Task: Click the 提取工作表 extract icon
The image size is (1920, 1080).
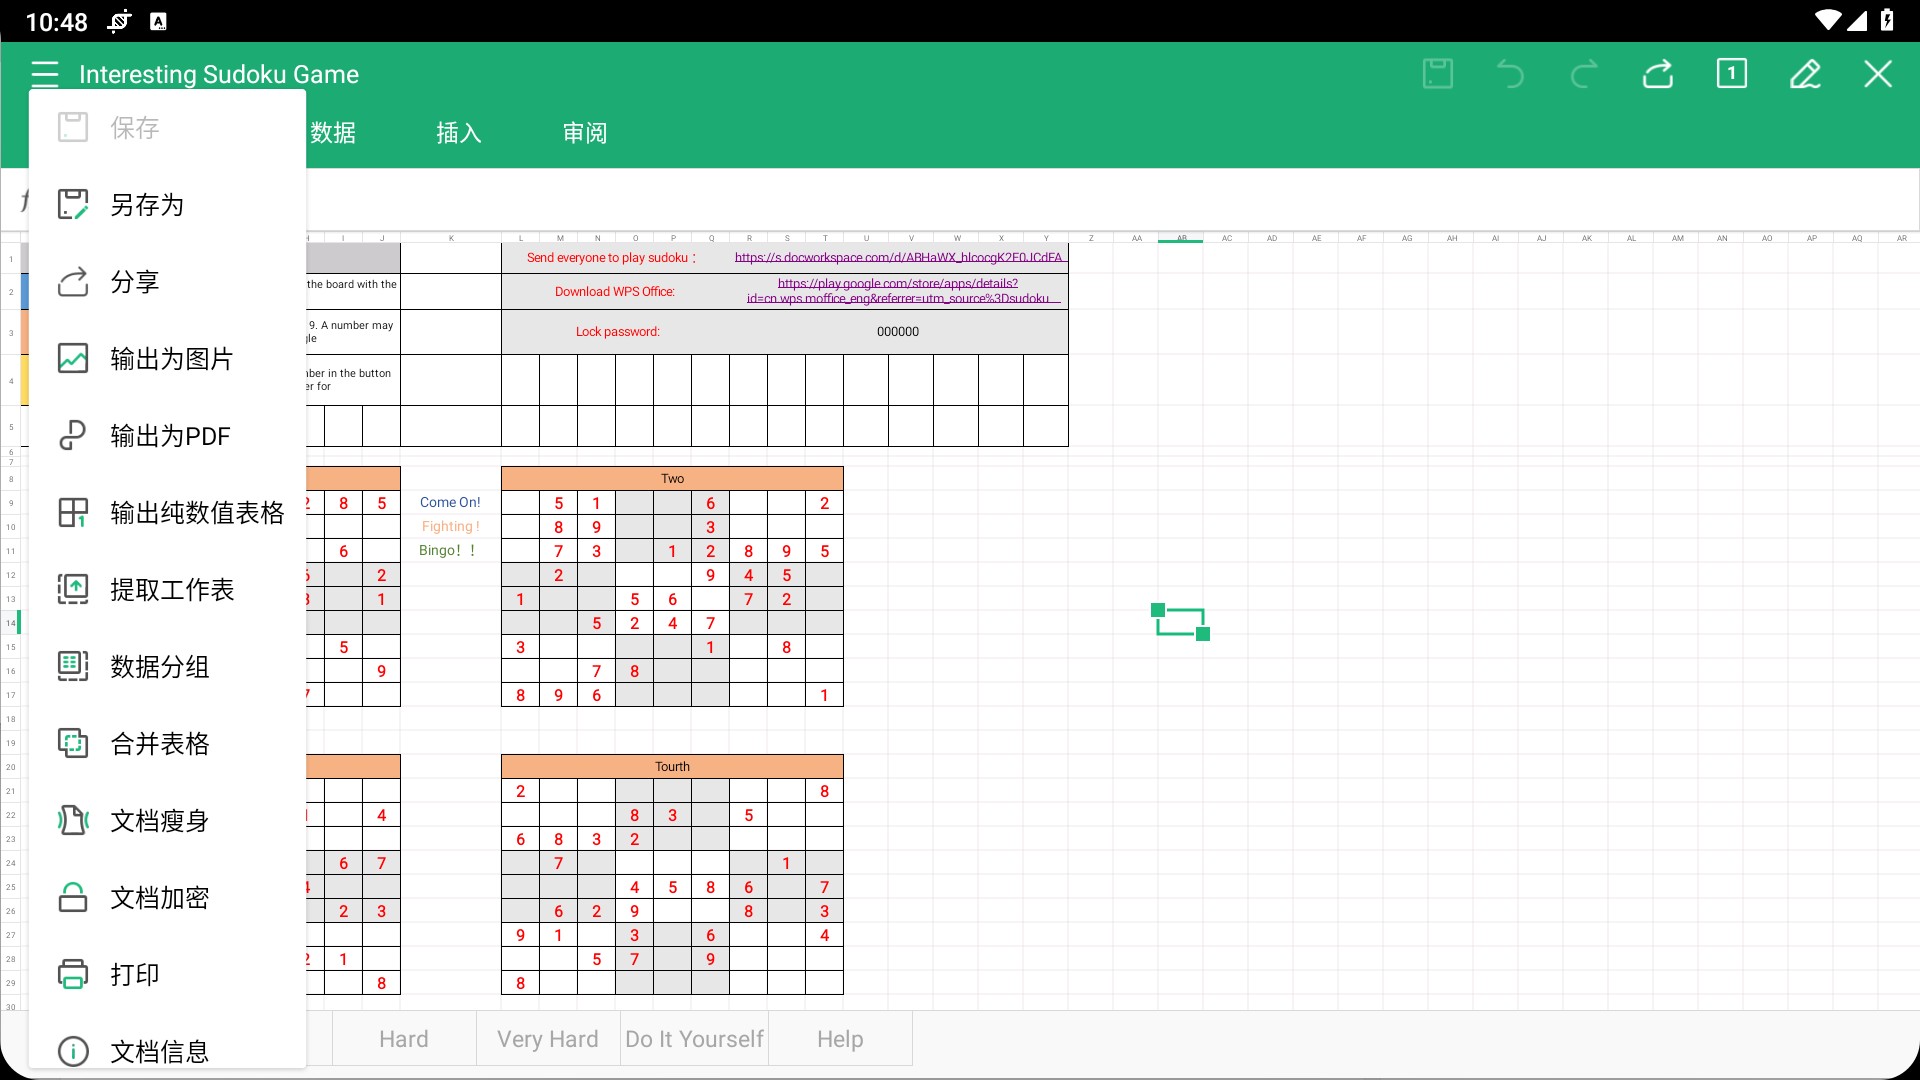Action: tap(73, 590)
